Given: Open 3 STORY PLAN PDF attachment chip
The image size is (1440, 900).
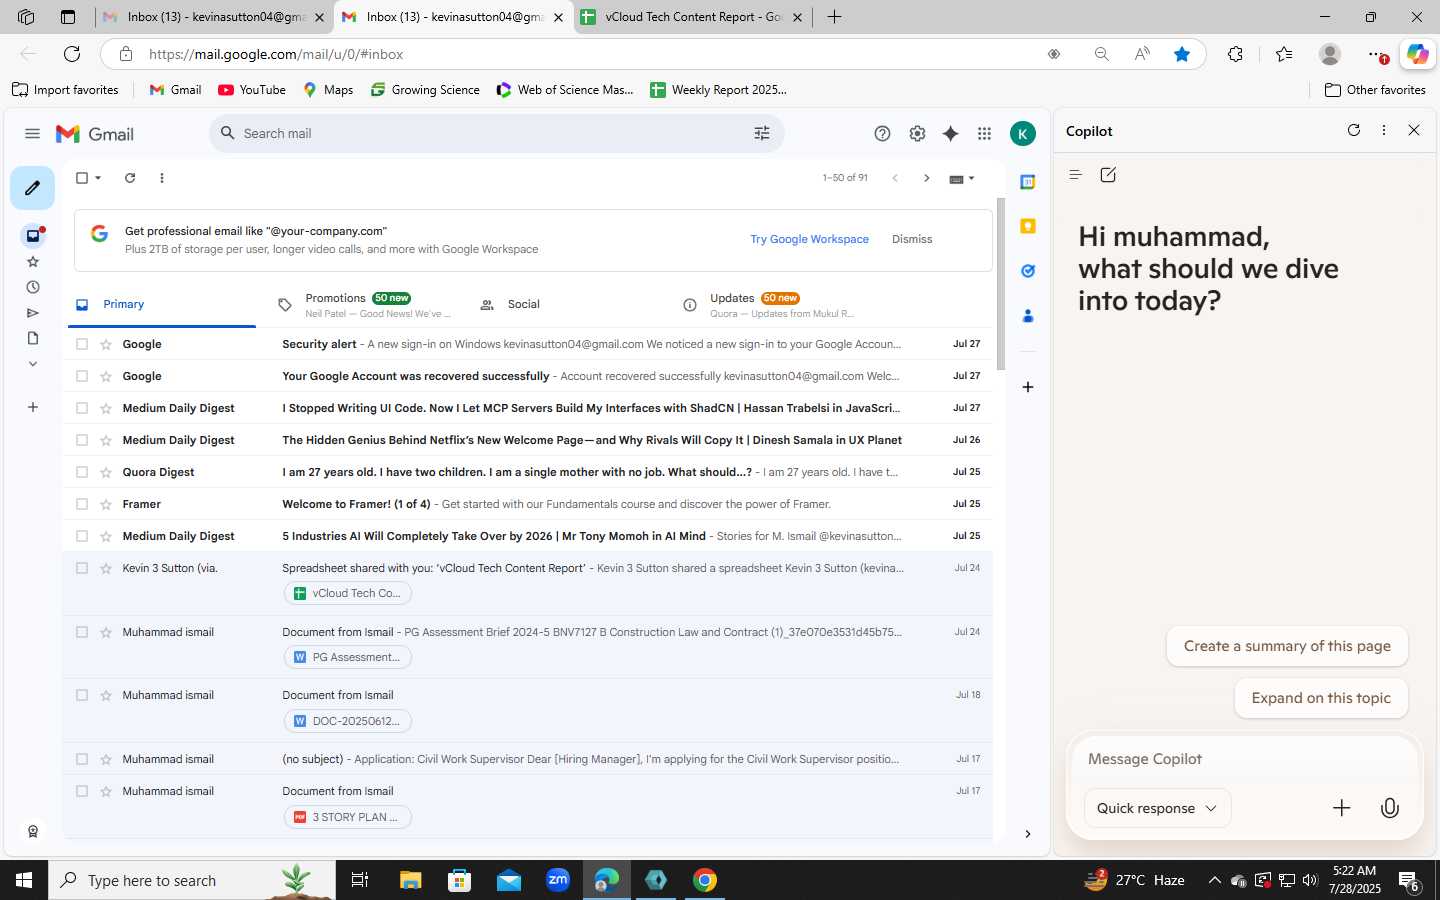Looking at the screenshot, I should point(348,817).
